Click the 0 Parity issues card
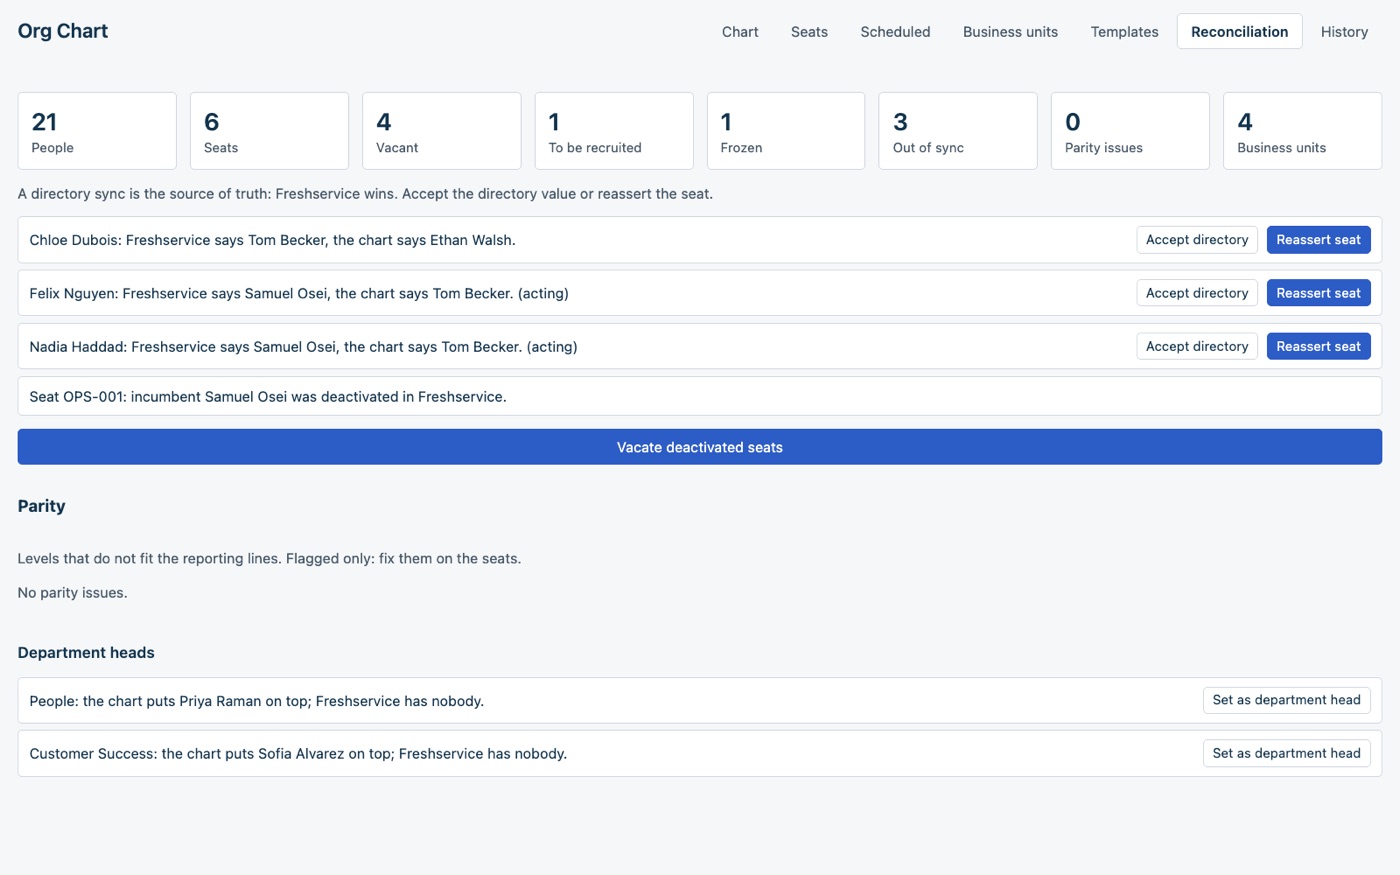The image size is (1400, 875). tap(1130, 131)
